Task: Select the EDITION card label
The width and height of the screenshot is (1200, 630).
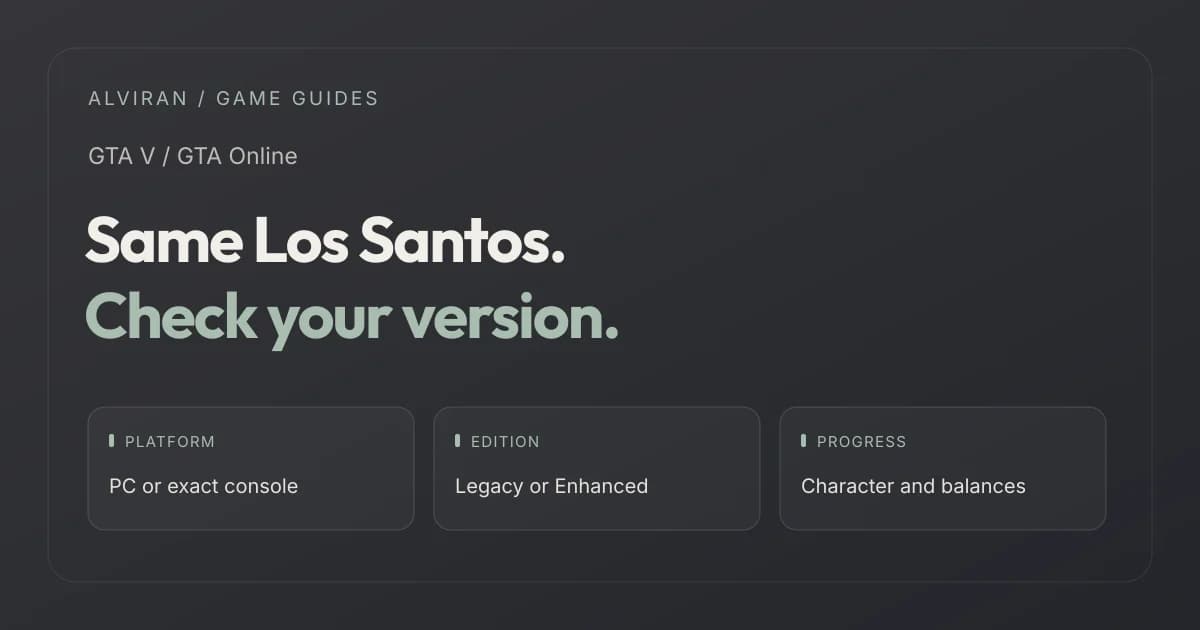Action: pyautogui.click(x=505, y=441)
